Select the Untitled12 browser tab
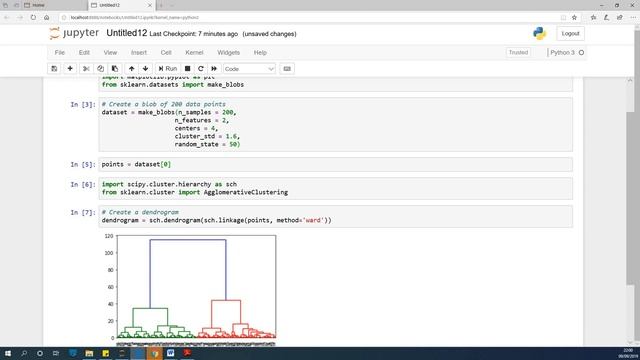The image size is (640, 360). pyautogui.click(x=118, y=5)
